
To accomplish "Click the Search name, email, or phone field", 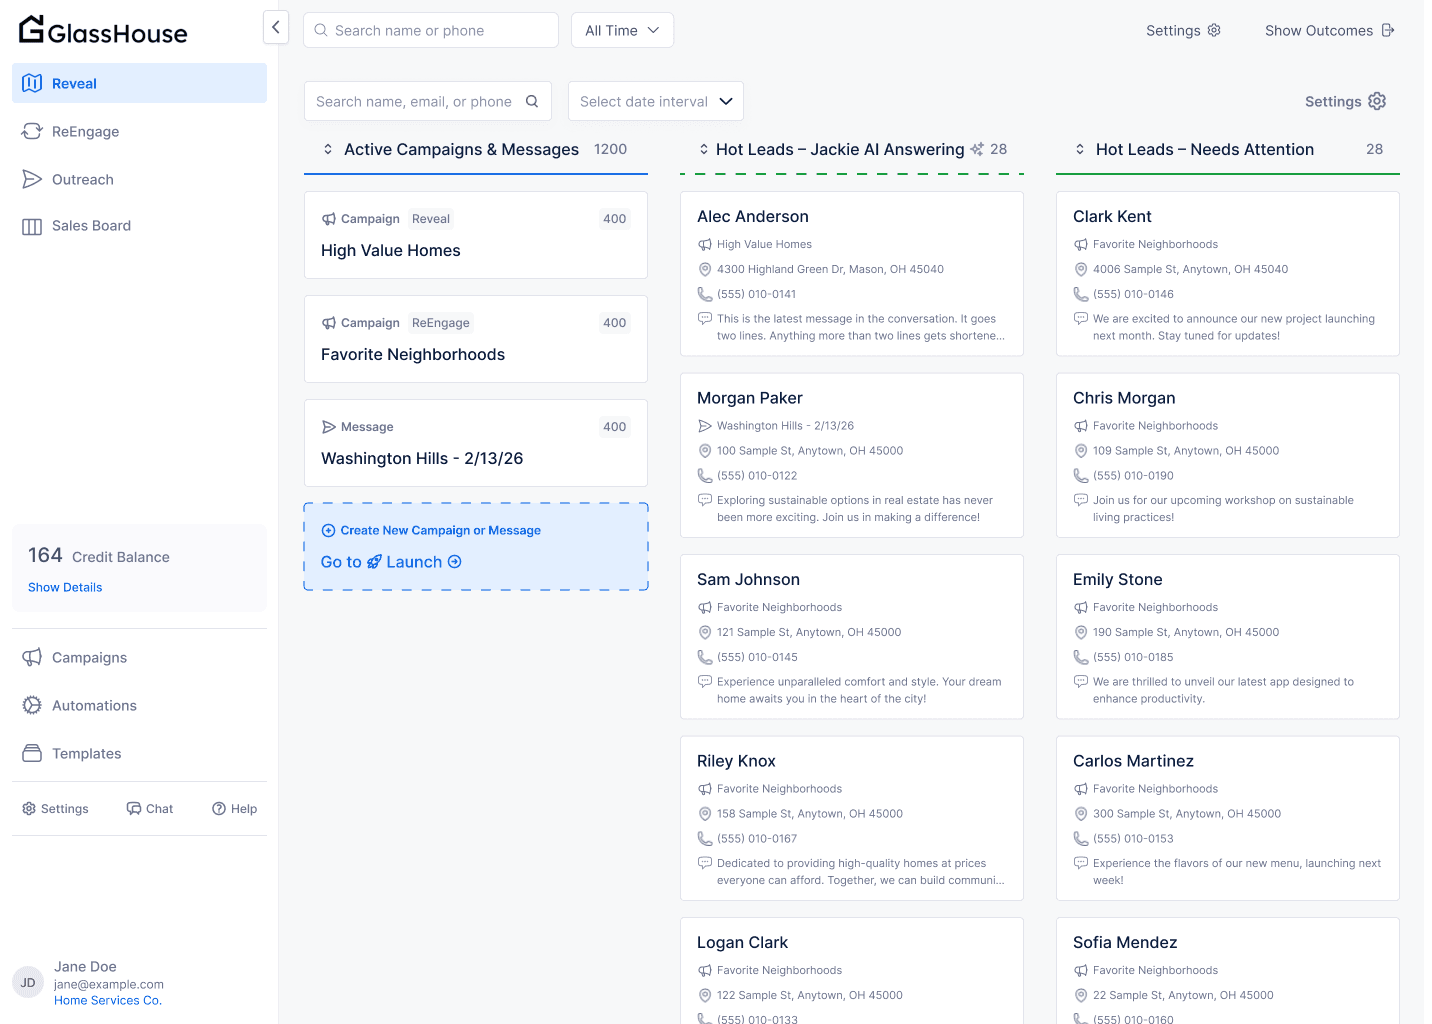I will [428, 101].
